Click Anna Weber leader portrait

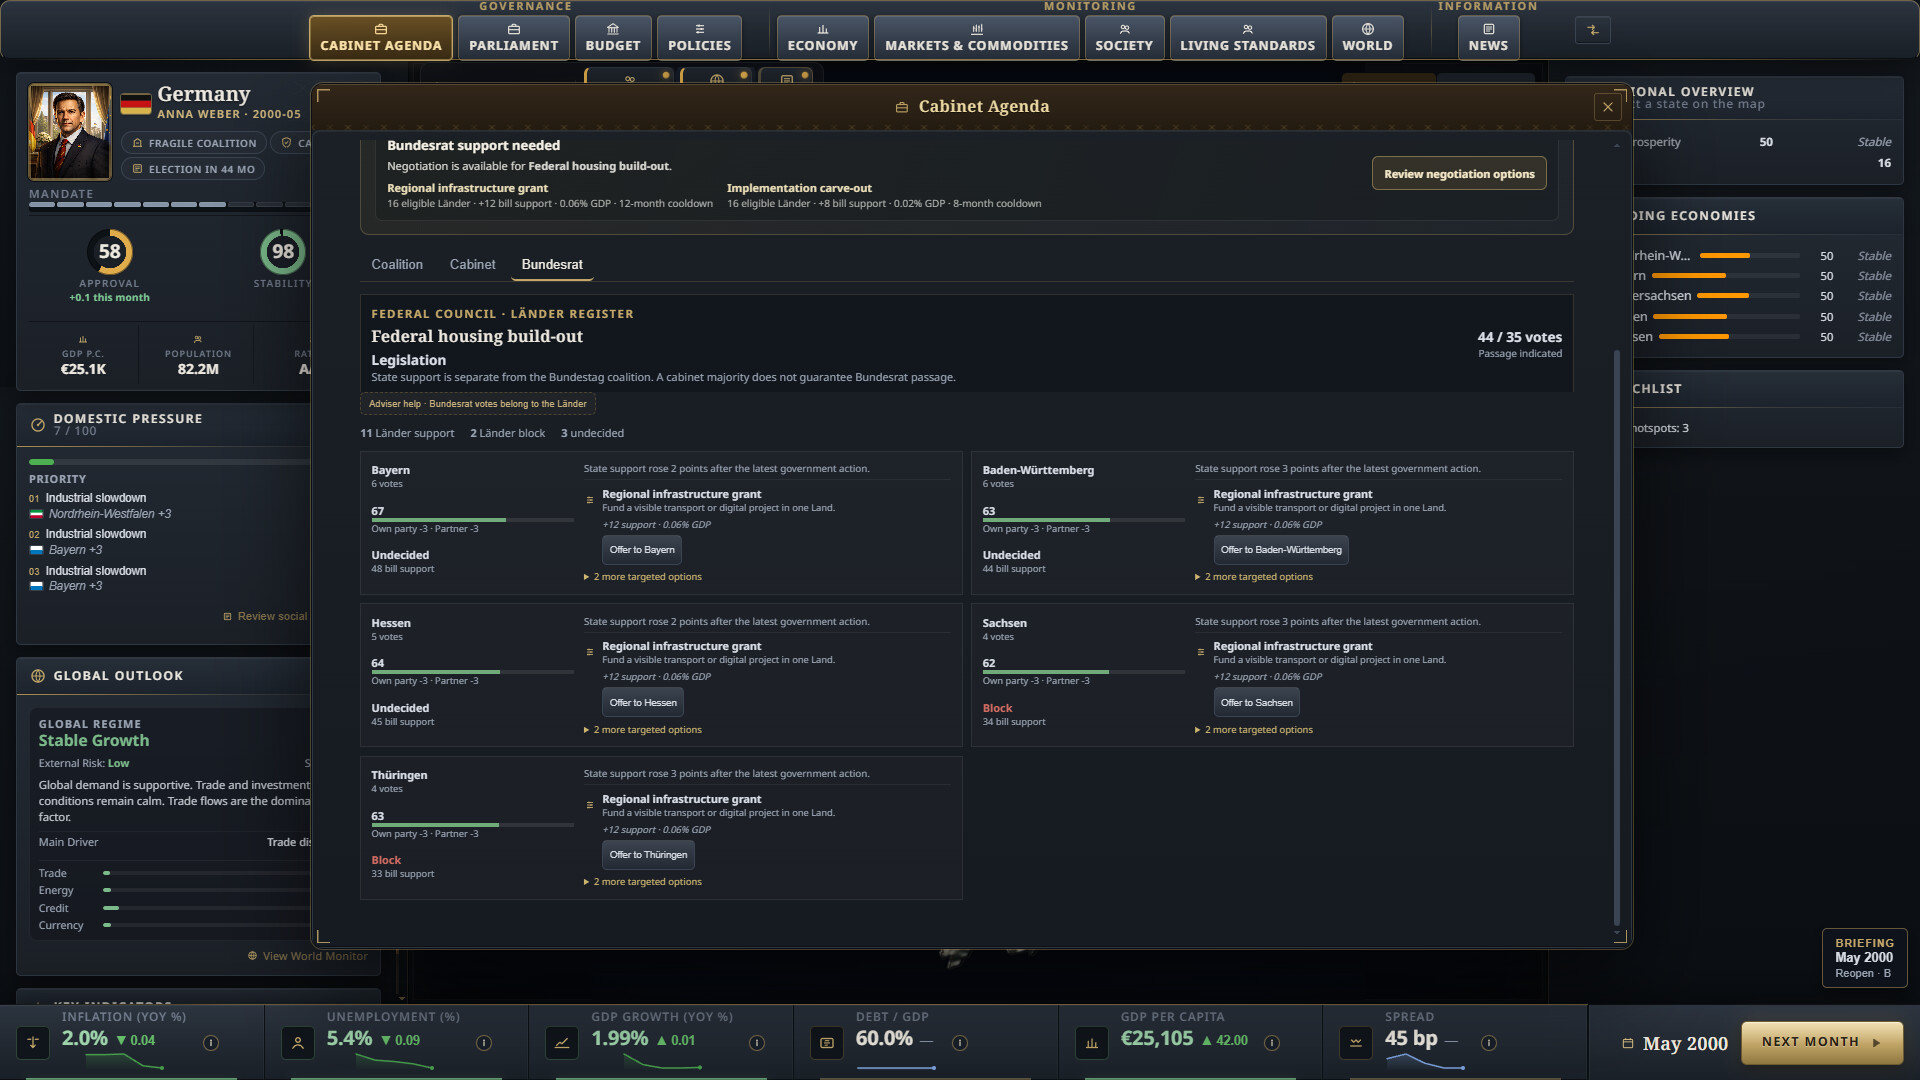click(70, 132)
